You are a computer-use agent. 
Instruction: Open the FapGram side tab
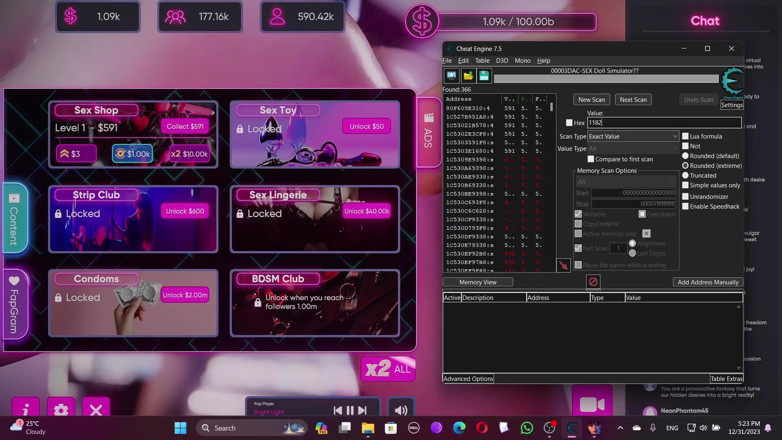14,304
